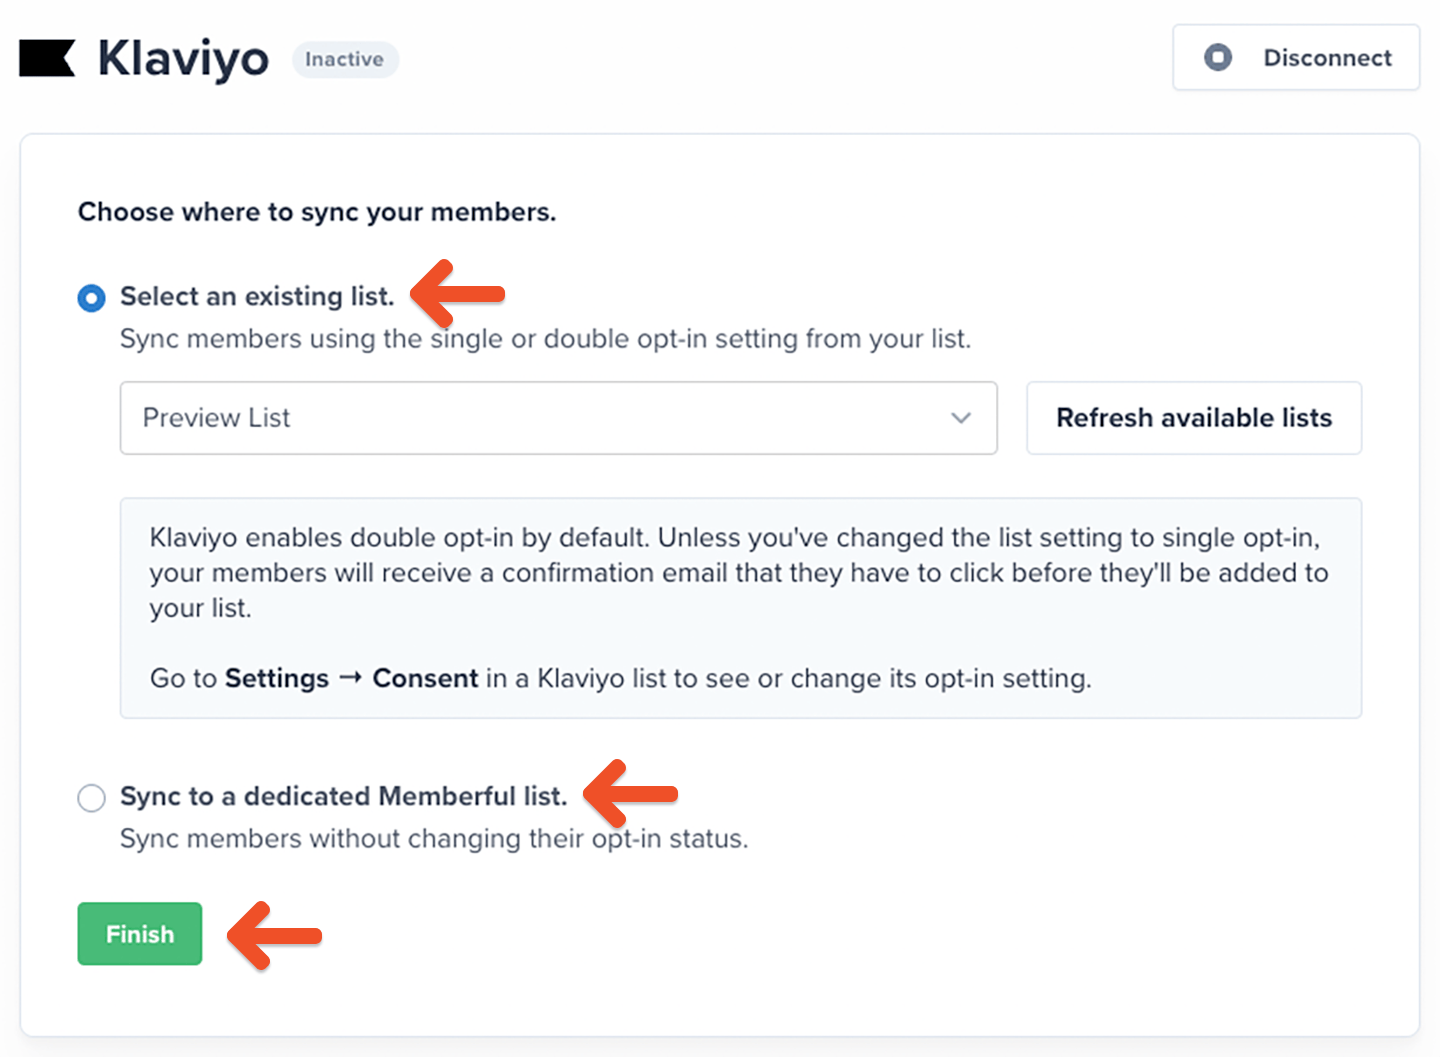The width and height of the screenshot is (1440, 1057).
Task: Click the bold Consent text in the info box
Action: (x=425, y=678)
